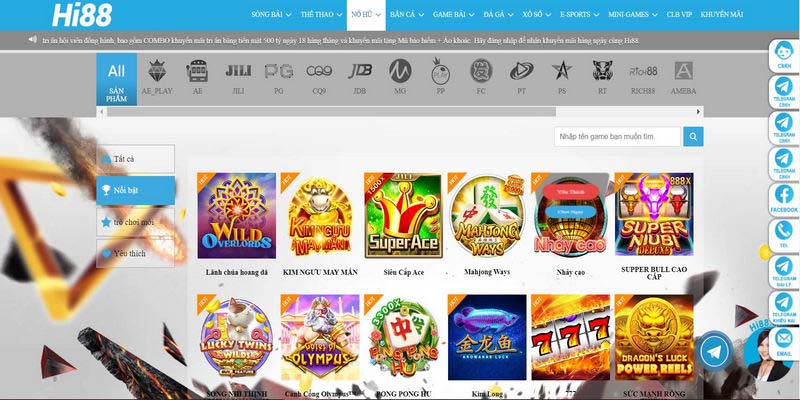Screen dimensions: 800x400
Task: Select the All SẢN PHẨM tab
Action: point(116,79)
